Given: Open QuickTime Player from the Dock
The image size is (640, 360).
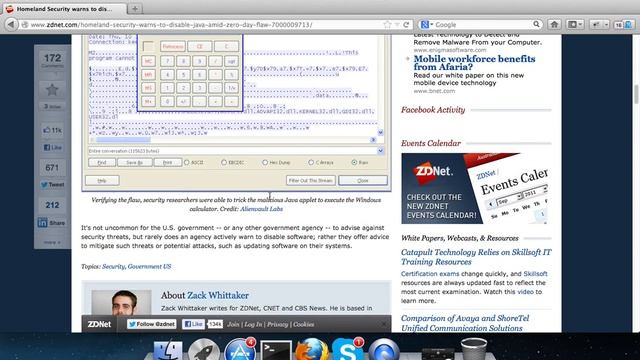Looking at the screenshot, I should [384, 350].
